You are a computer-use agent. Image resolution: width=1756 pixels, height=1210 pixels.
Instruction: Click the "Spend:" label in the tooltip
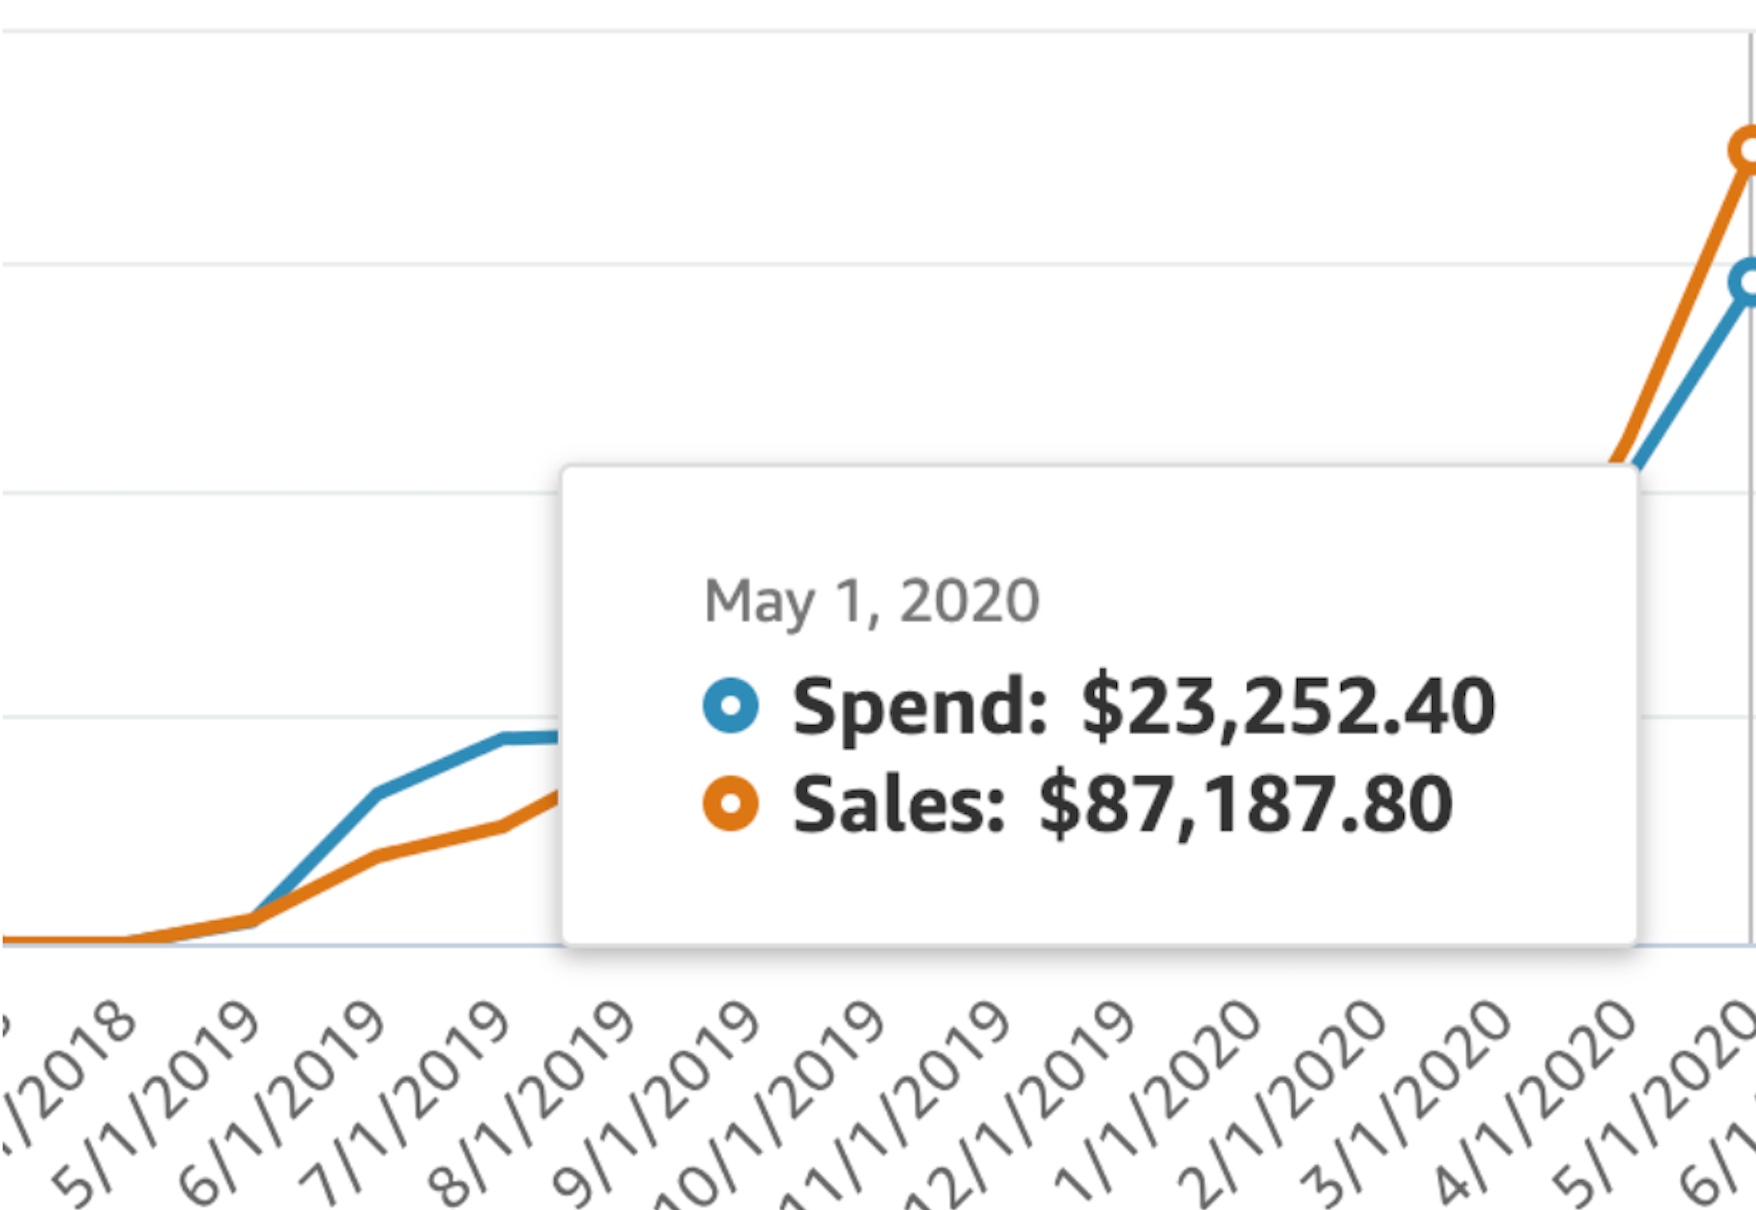click(x=920, y=706)
